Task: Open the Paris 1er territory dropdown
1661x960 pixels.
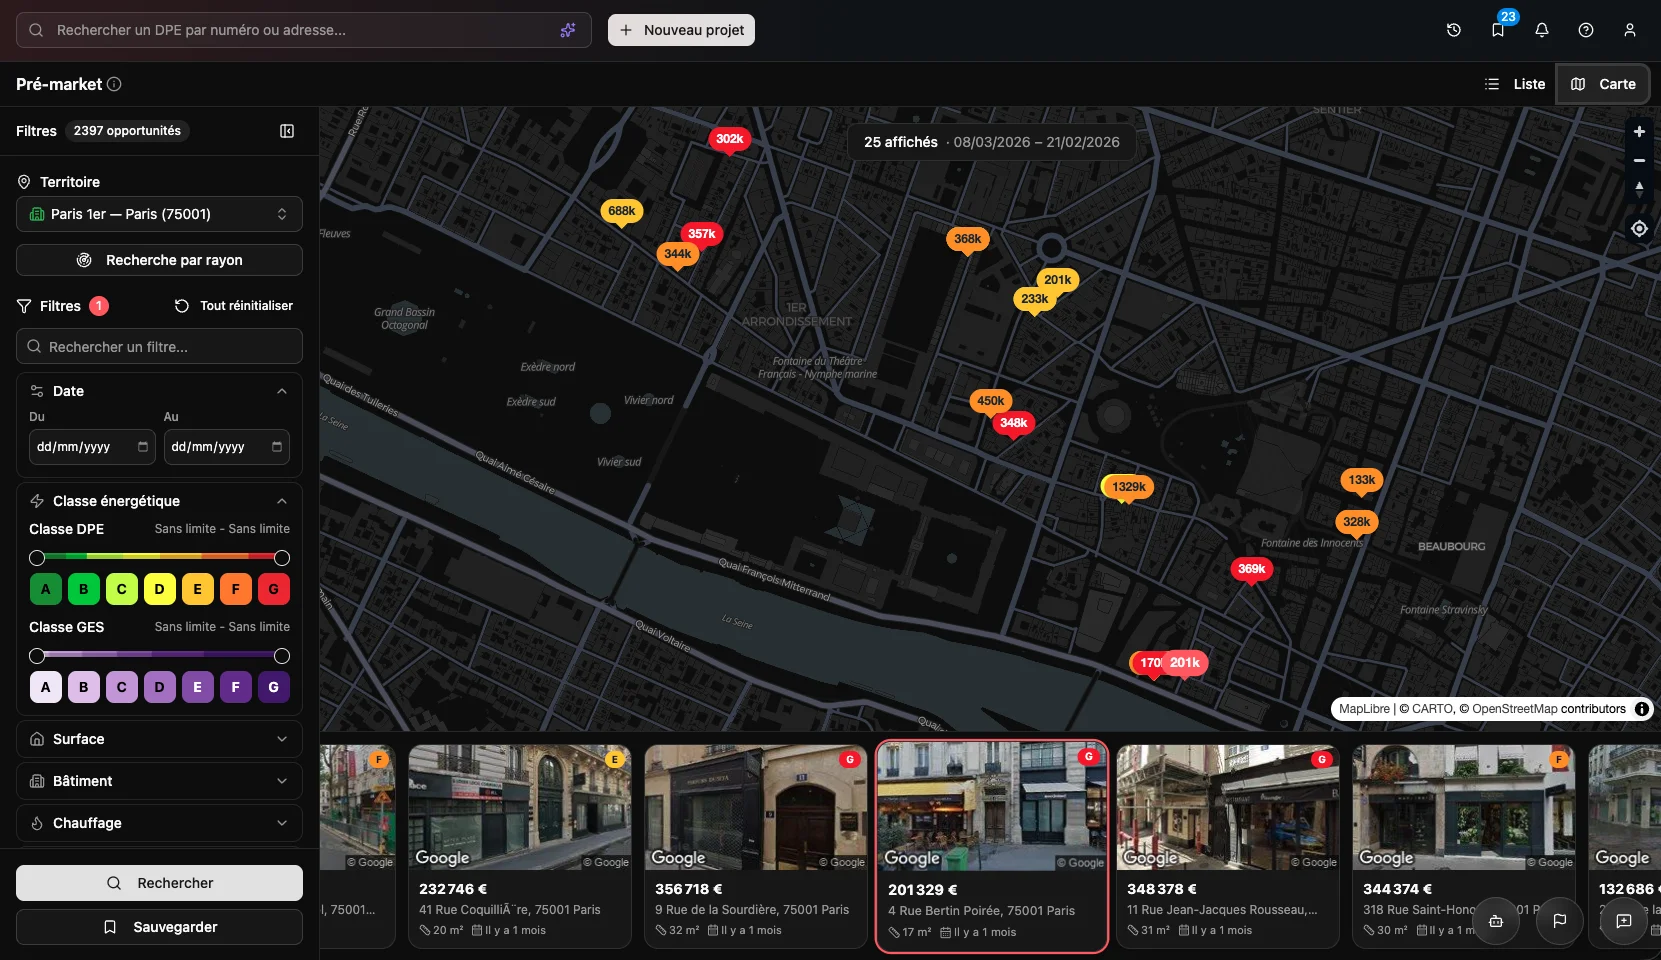Action: [159, 214]
